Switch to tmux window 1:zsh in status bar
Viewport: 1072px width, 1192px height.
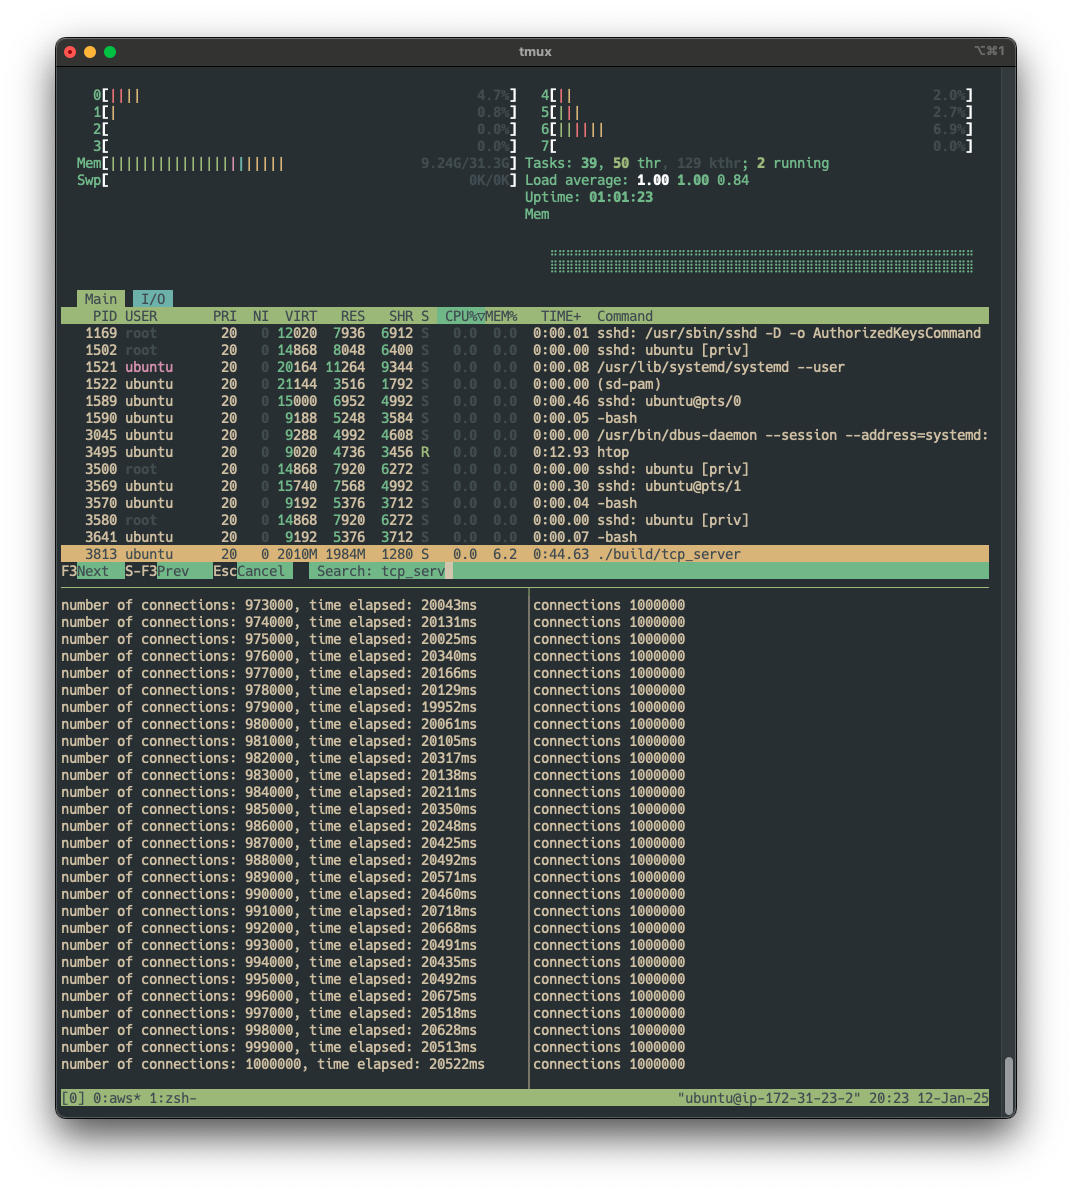(173, 1098)
